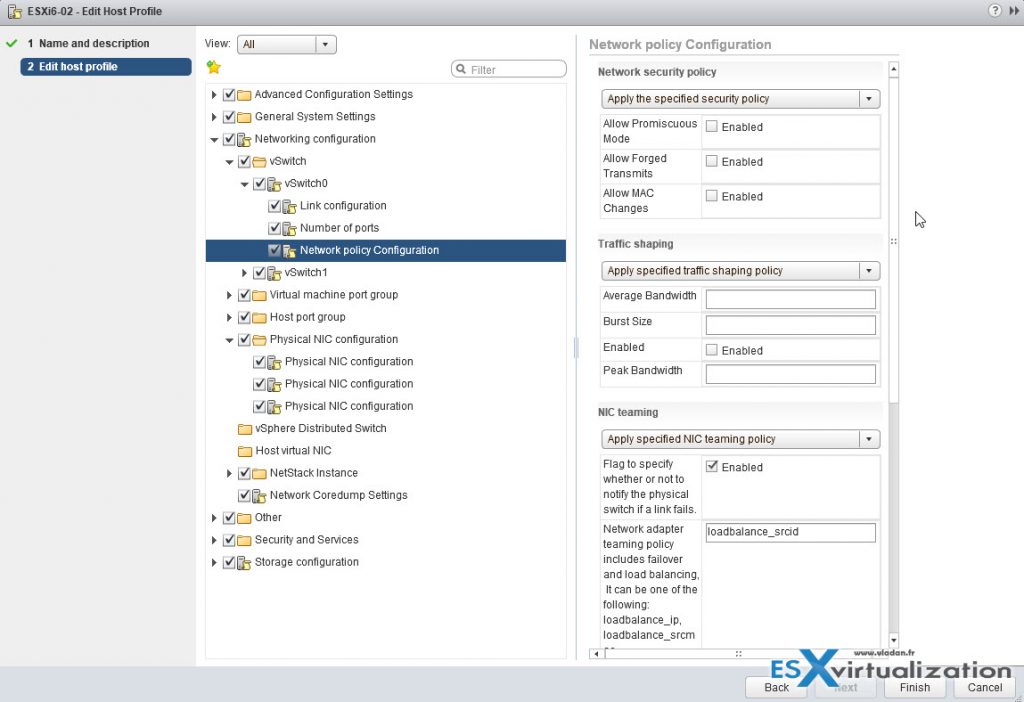The height and width of the screenshot is (702, 1024).
Task: Toggle Allow Forged Transmits checkbox
Action: click(x=712, y=161)
